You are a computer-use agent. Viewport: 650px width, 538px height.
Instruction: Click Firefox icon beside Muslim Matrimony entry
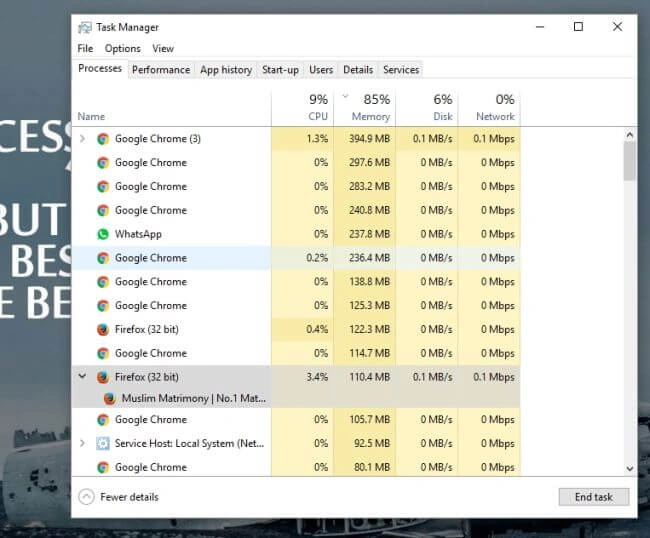(109, 398)
